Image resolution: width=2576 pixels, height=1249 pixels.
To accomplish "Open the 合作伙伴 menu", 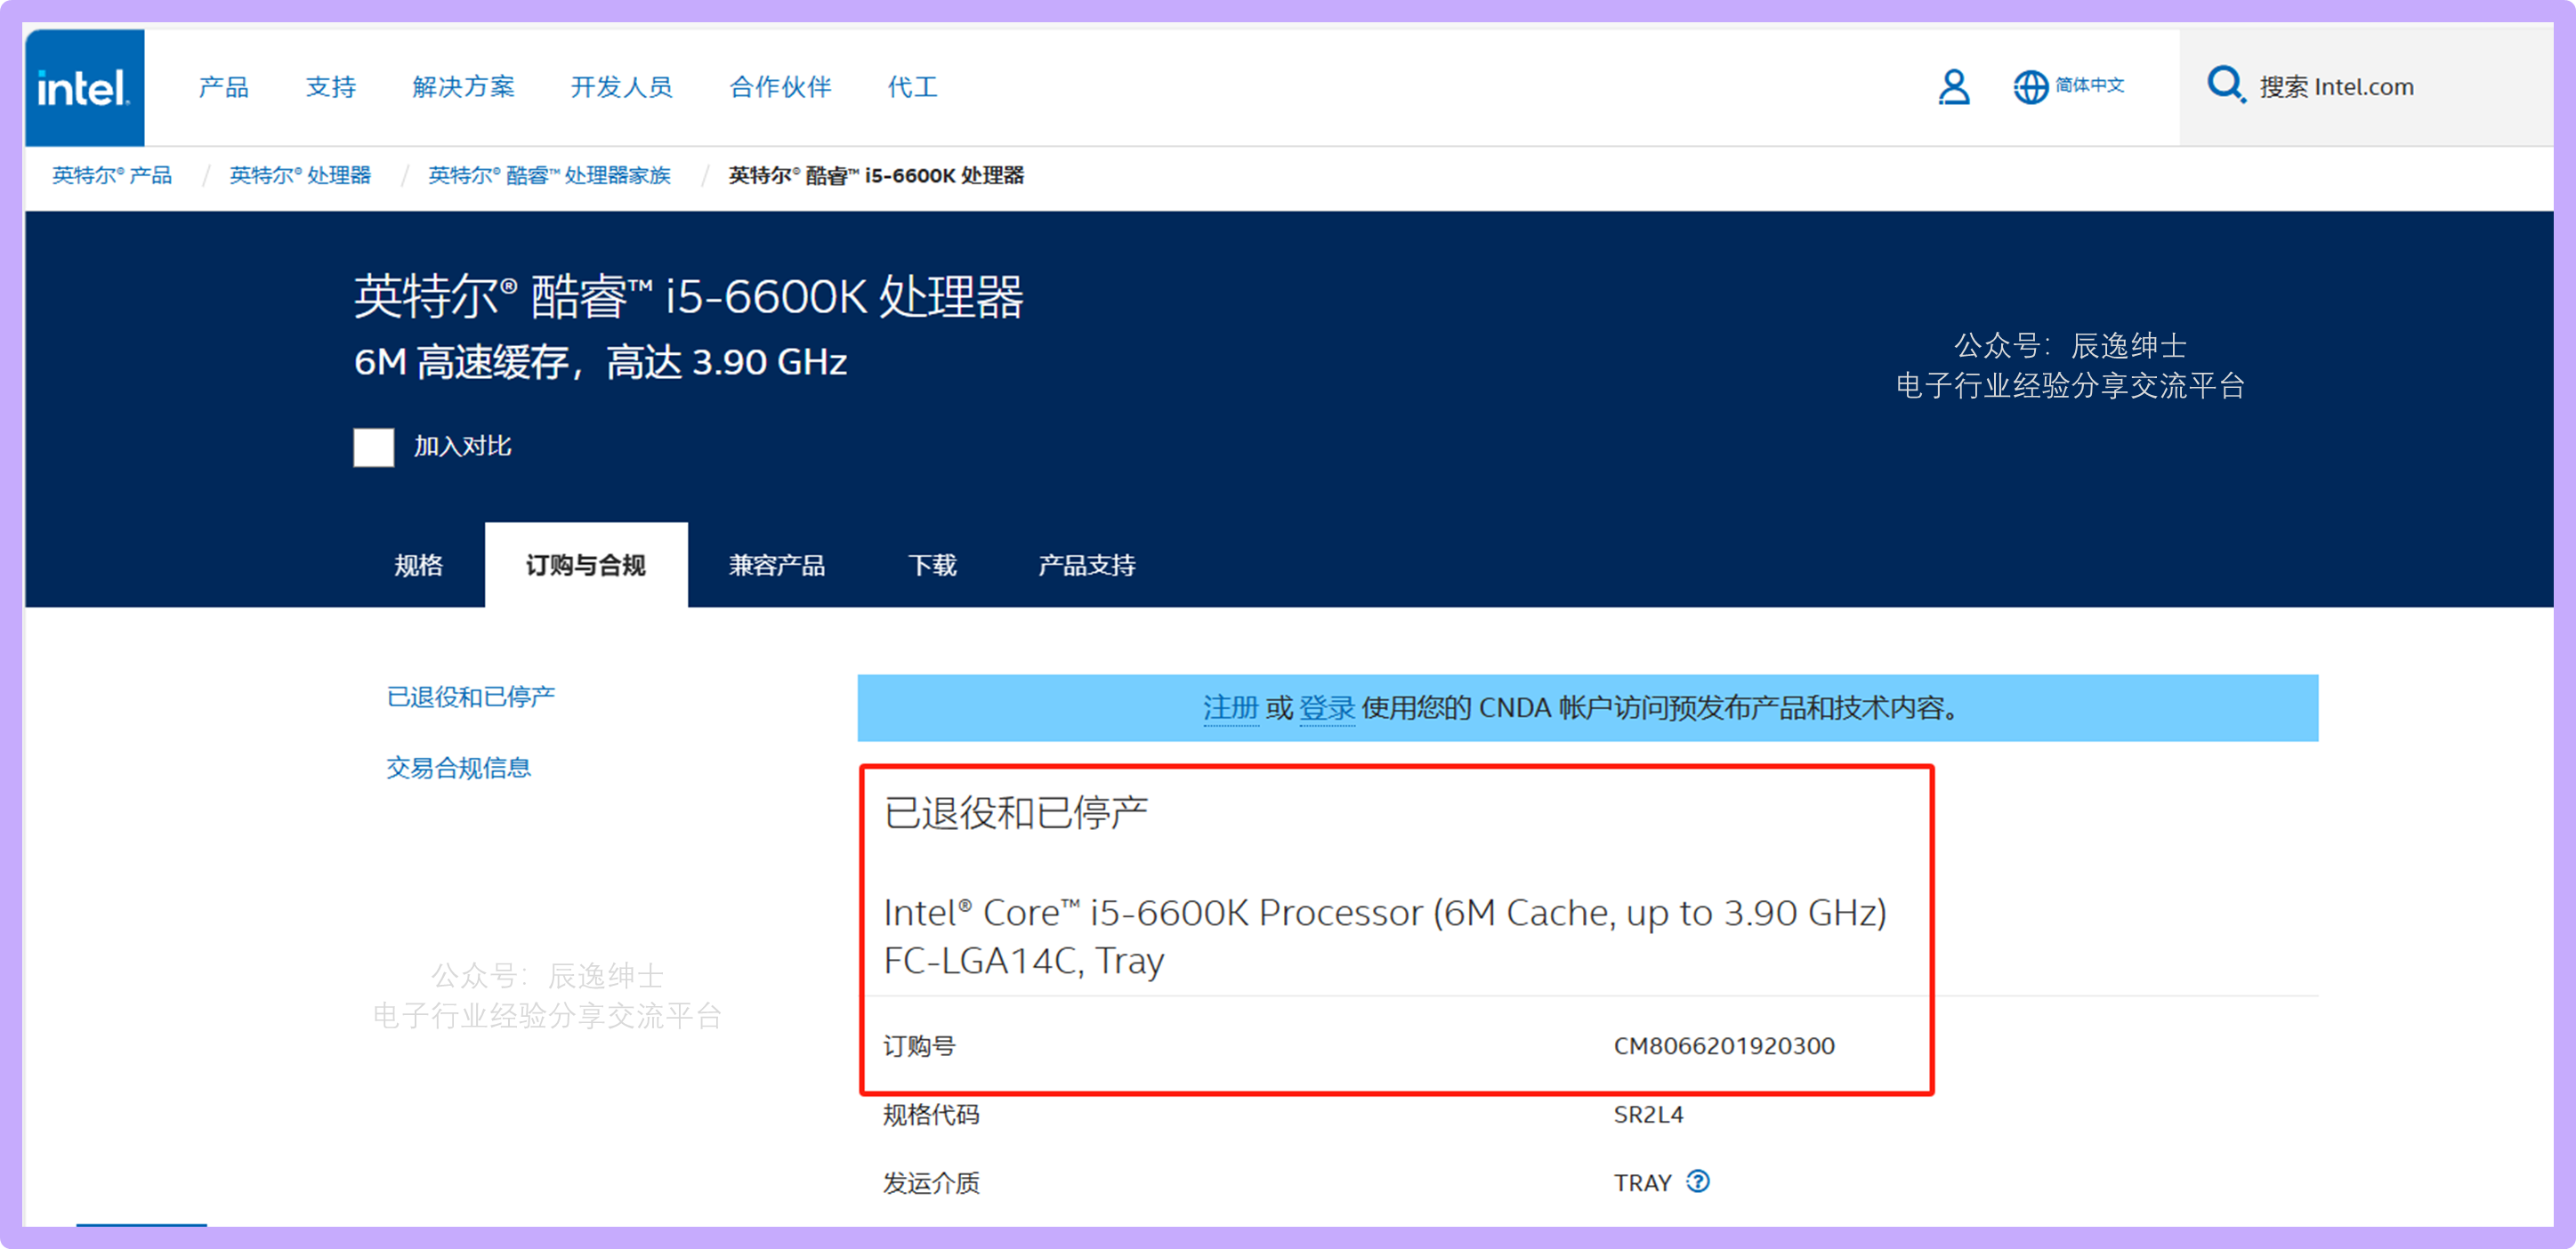I will pyautogui.click(x=780, y=87).
